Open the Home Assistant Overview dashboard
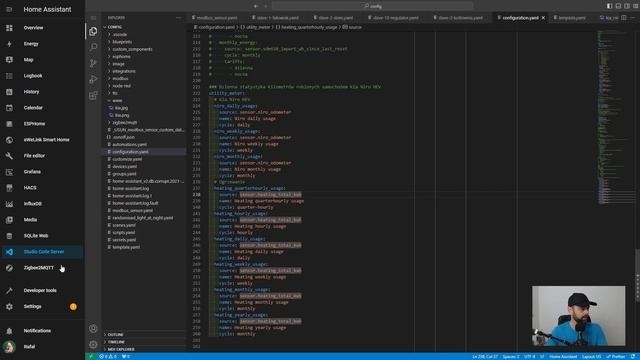Viewport: 640px width, 360px height. [42, 28]
